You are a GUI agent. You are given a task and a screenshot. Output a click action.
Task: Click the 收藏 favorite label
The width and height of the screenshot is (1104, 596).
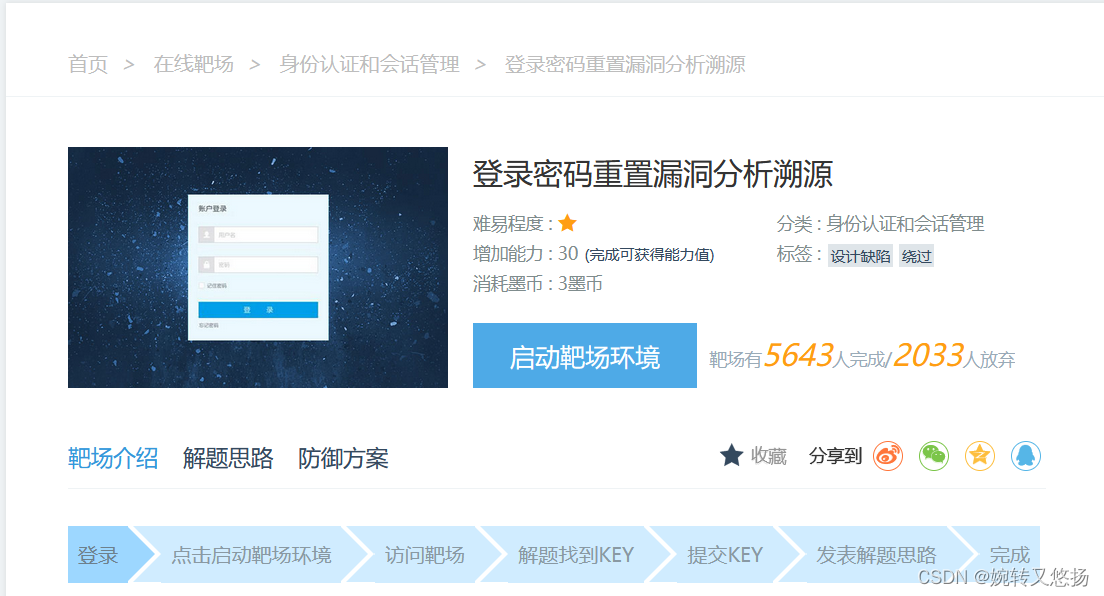(768, 457)
